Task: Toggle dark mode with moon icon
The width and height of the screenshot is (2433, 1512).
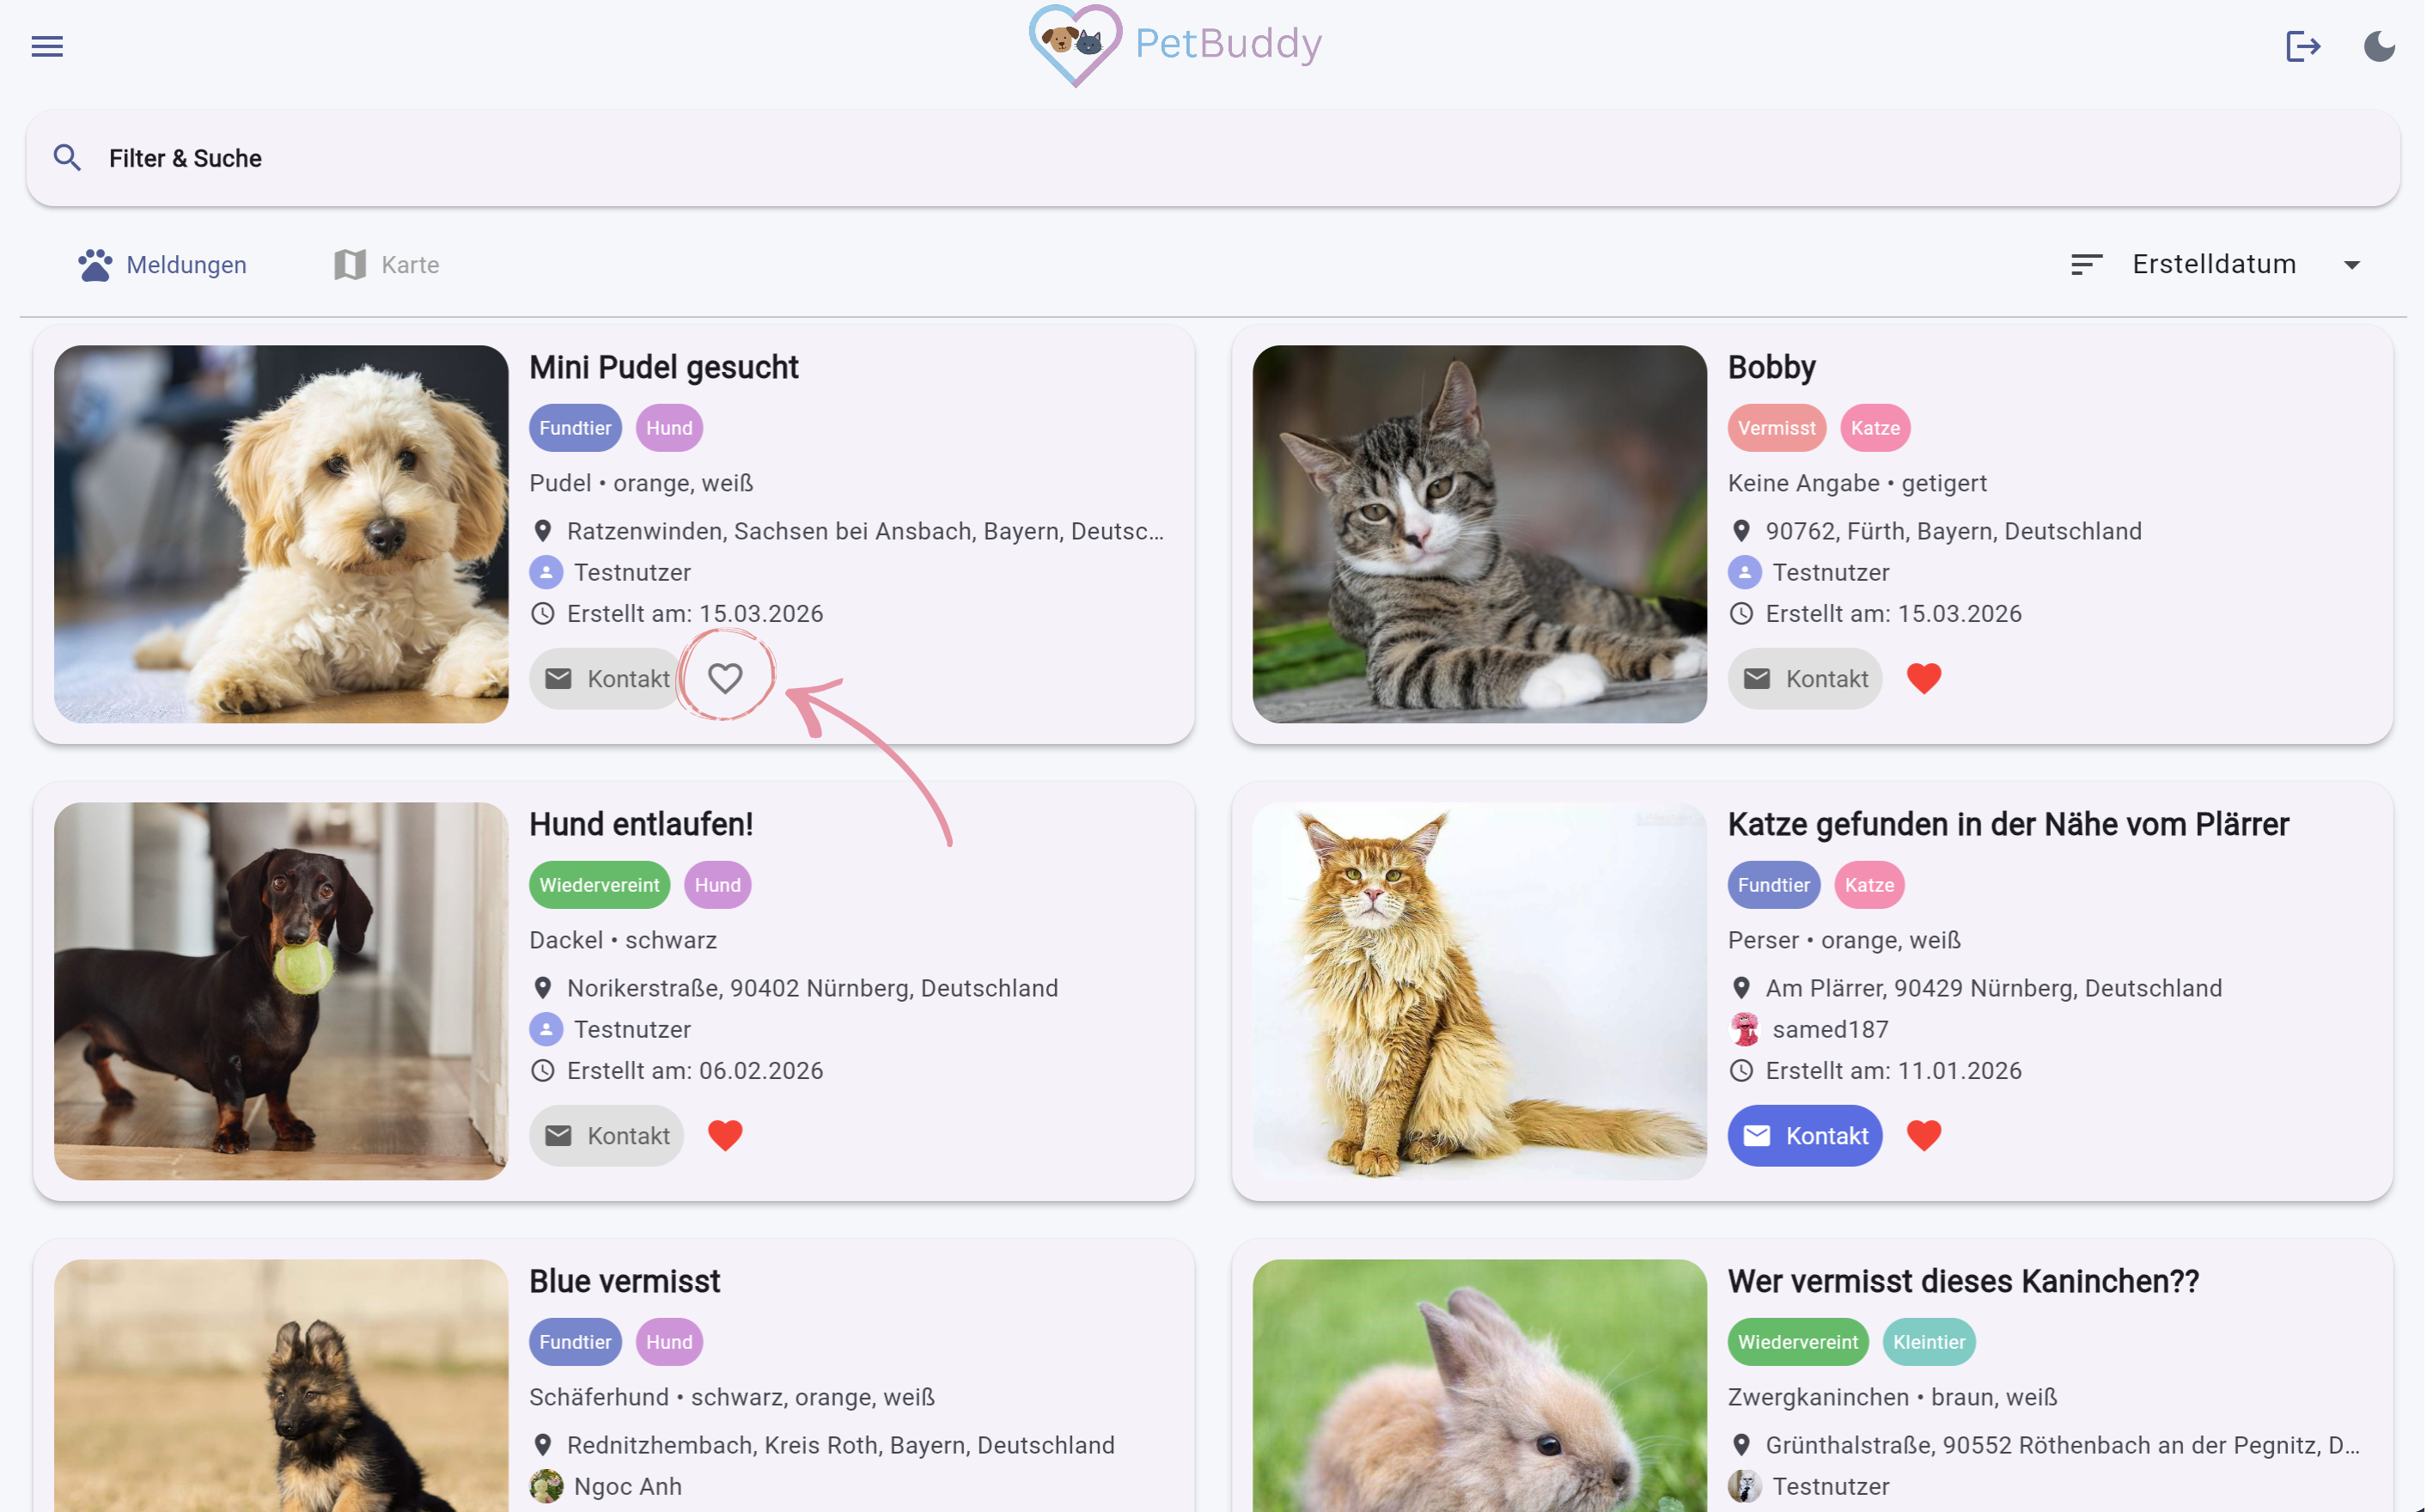Action: coord(2378,46)
